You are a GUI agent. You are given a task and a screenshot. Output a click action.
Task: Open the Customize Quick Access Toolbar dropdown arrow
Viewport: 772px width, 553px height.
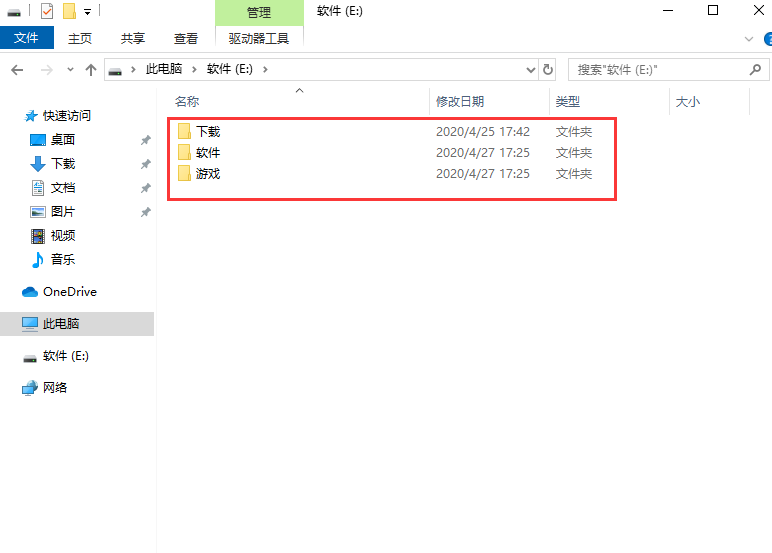(88, 12)
